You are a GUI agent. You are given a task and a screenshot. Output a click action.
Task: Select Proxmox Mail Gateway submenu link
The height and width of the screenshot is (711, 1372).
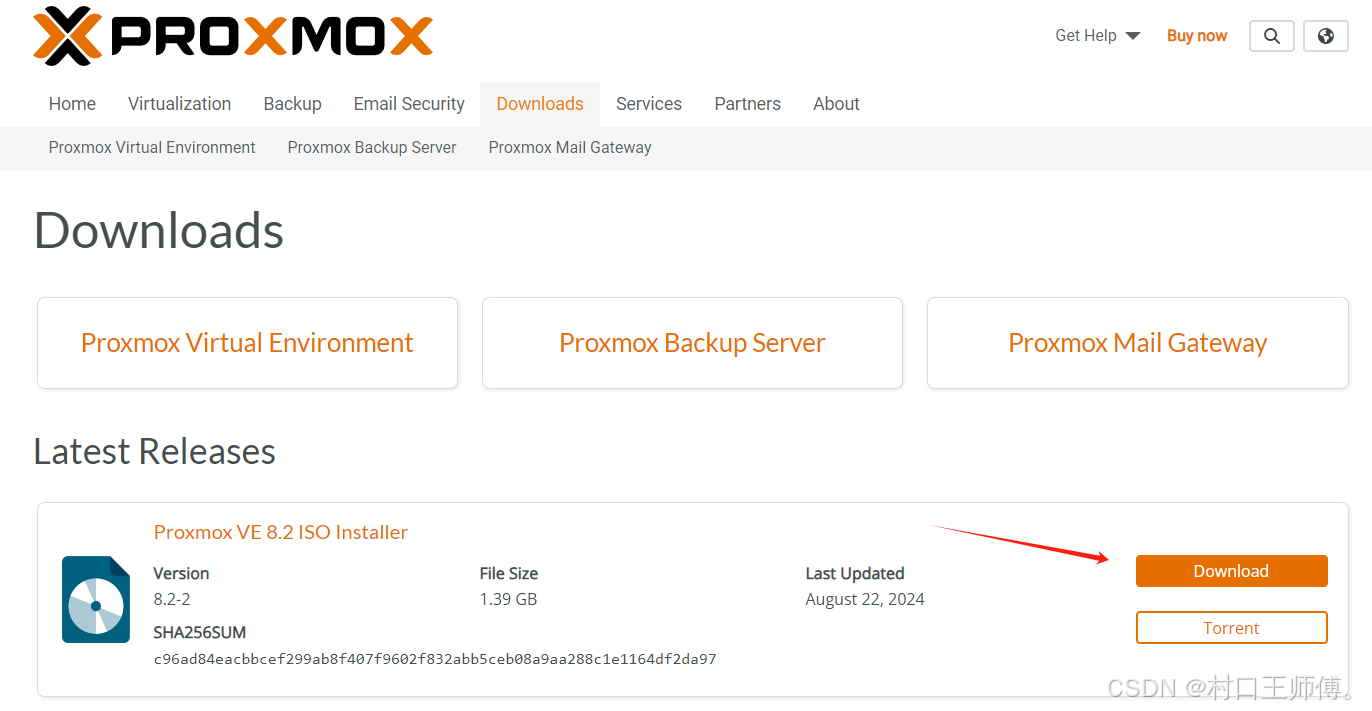[x=570, y=148]
